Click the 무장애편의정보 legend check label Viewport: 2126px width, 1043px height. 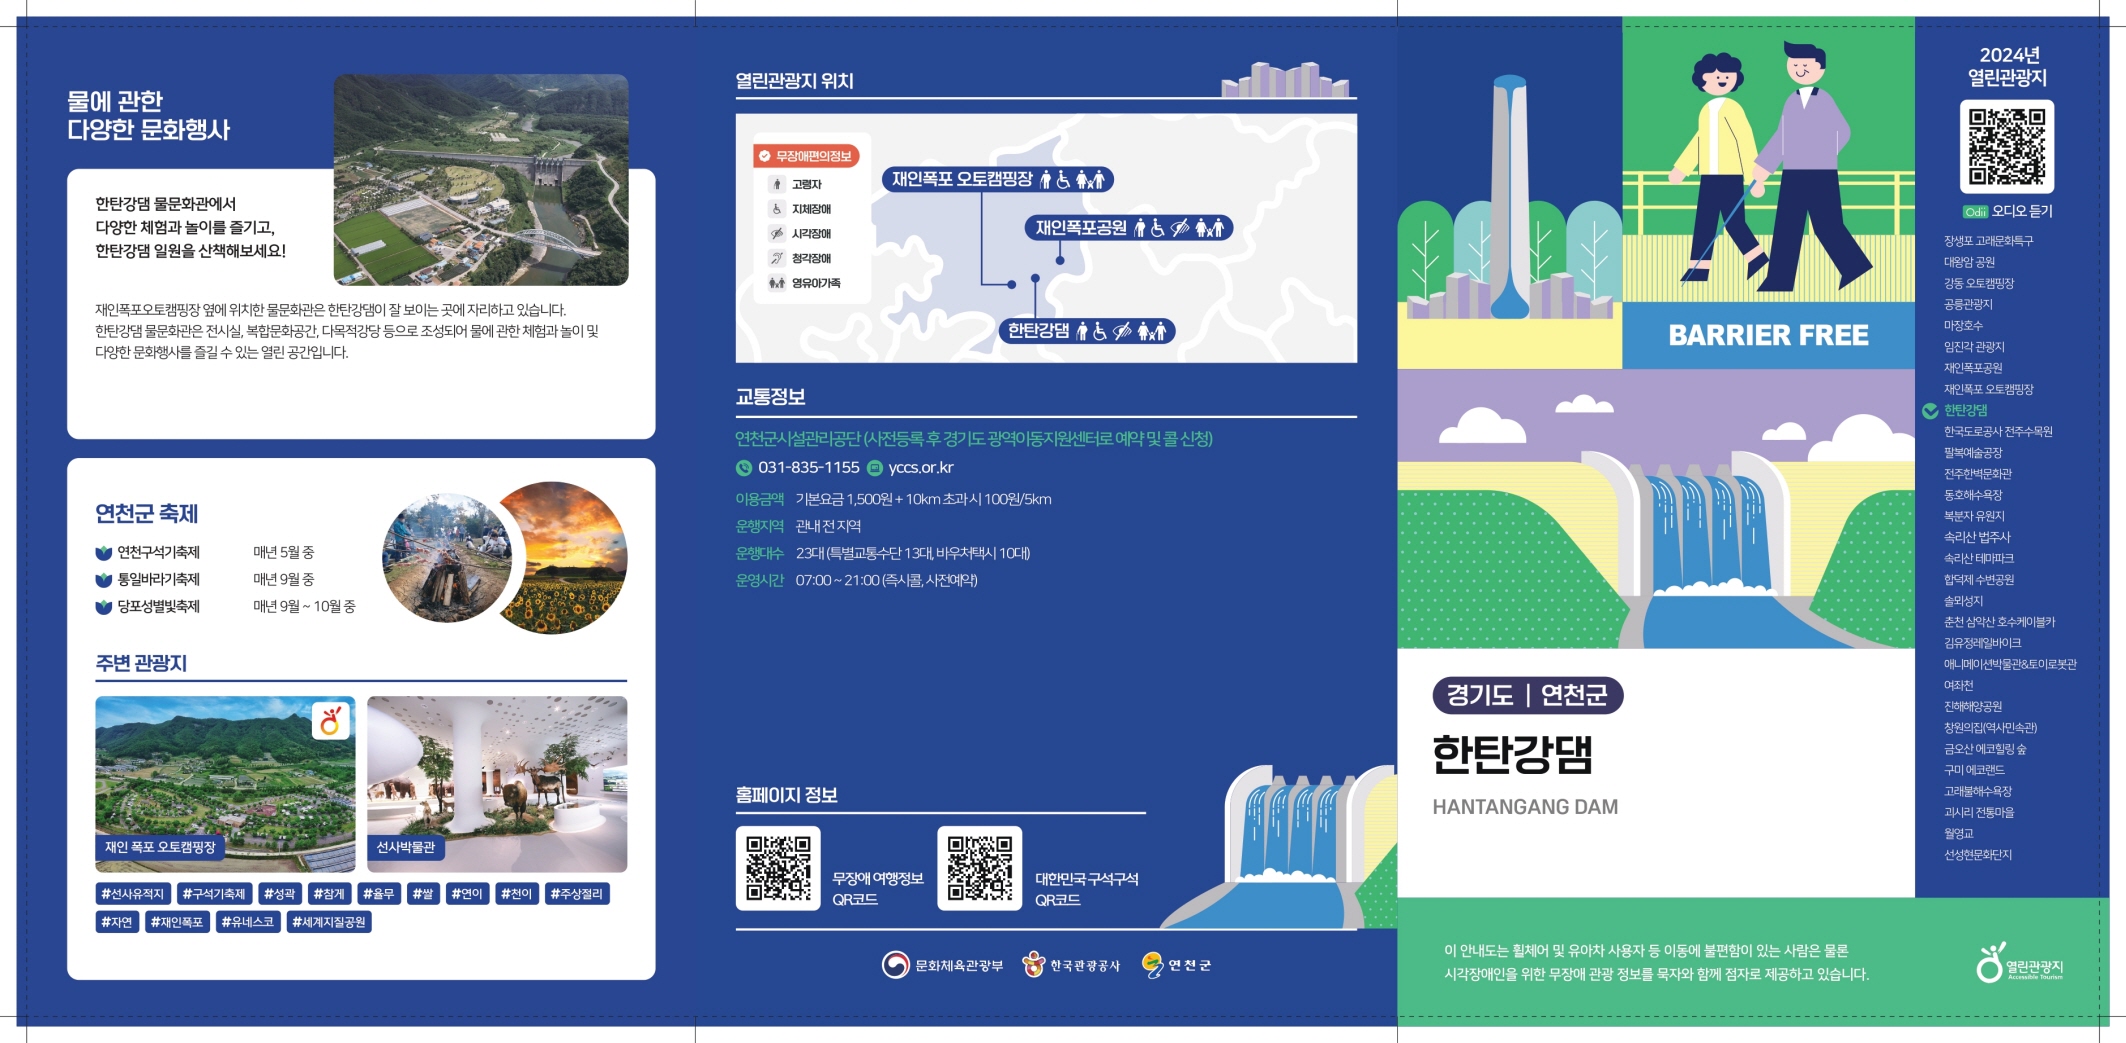(805, 156)
